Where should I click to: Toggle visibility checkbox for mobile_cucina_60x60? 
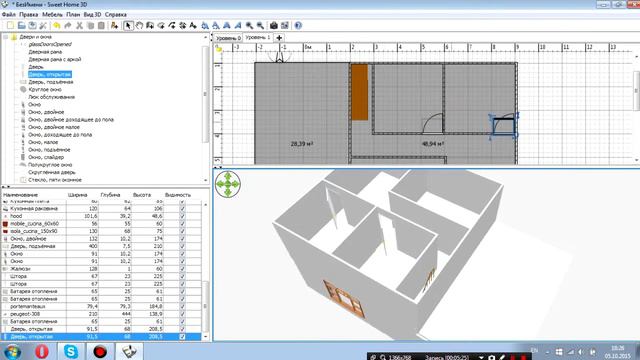(x=182, y=224)
